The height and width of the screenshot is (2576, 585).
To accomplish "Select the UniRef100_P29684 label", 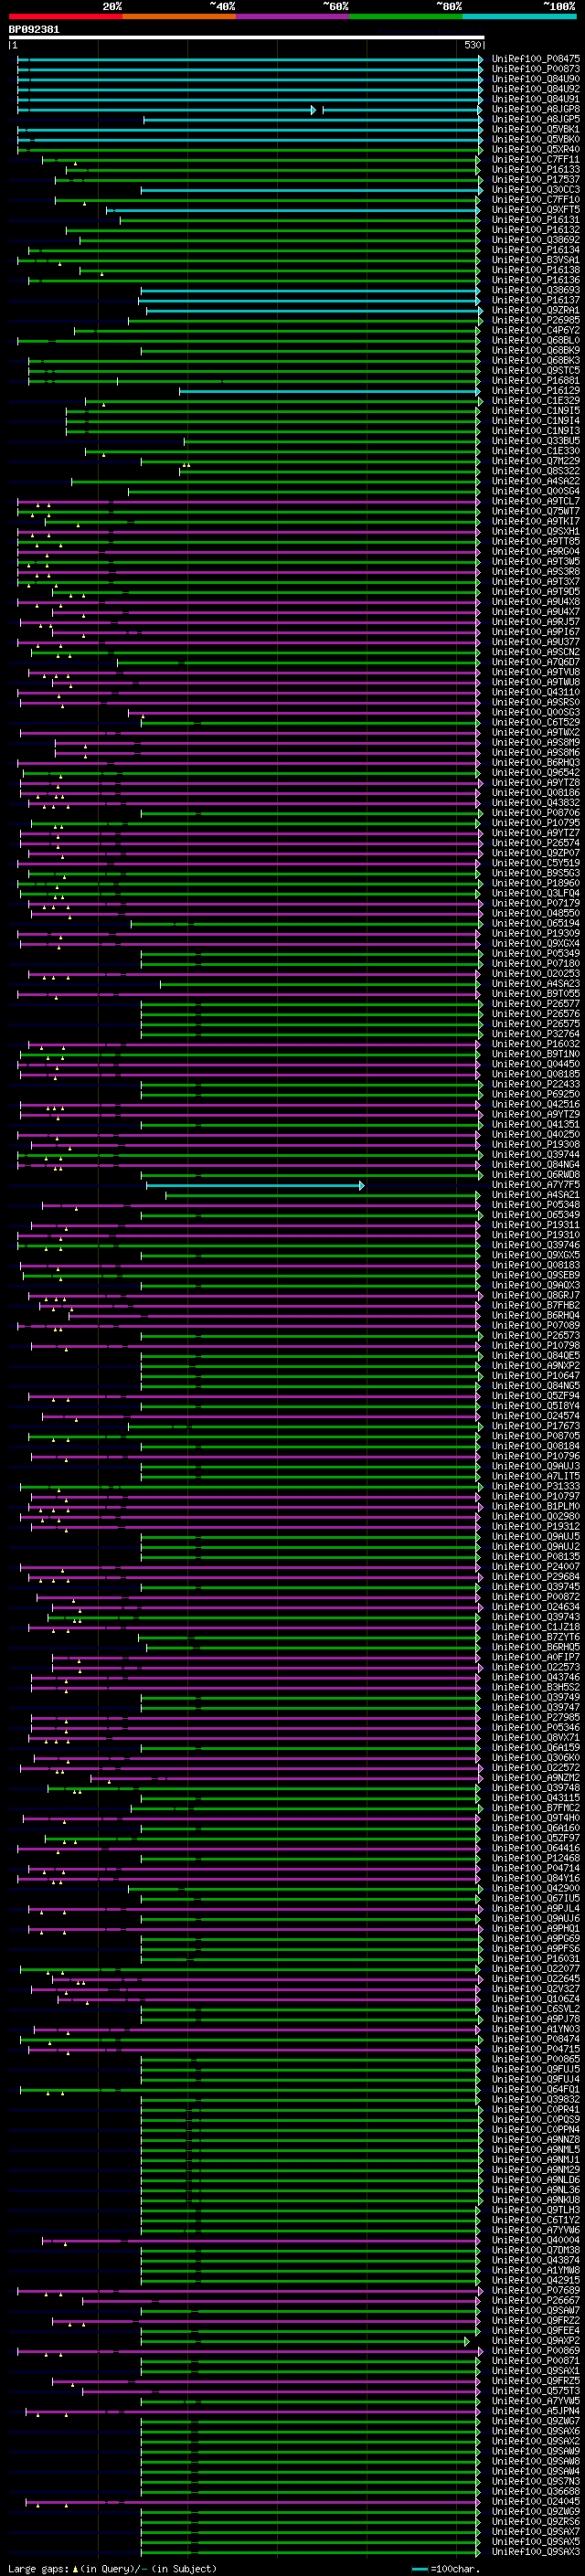I will (536, 1577).
